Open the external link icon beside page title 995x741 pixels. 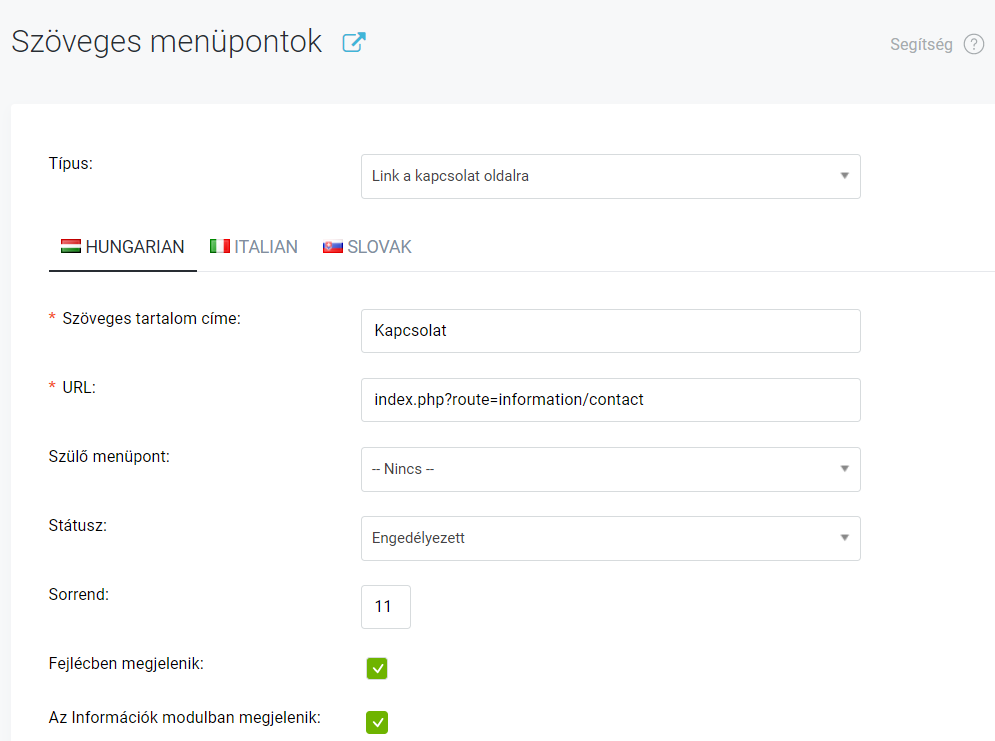click(x=354, y=42)
